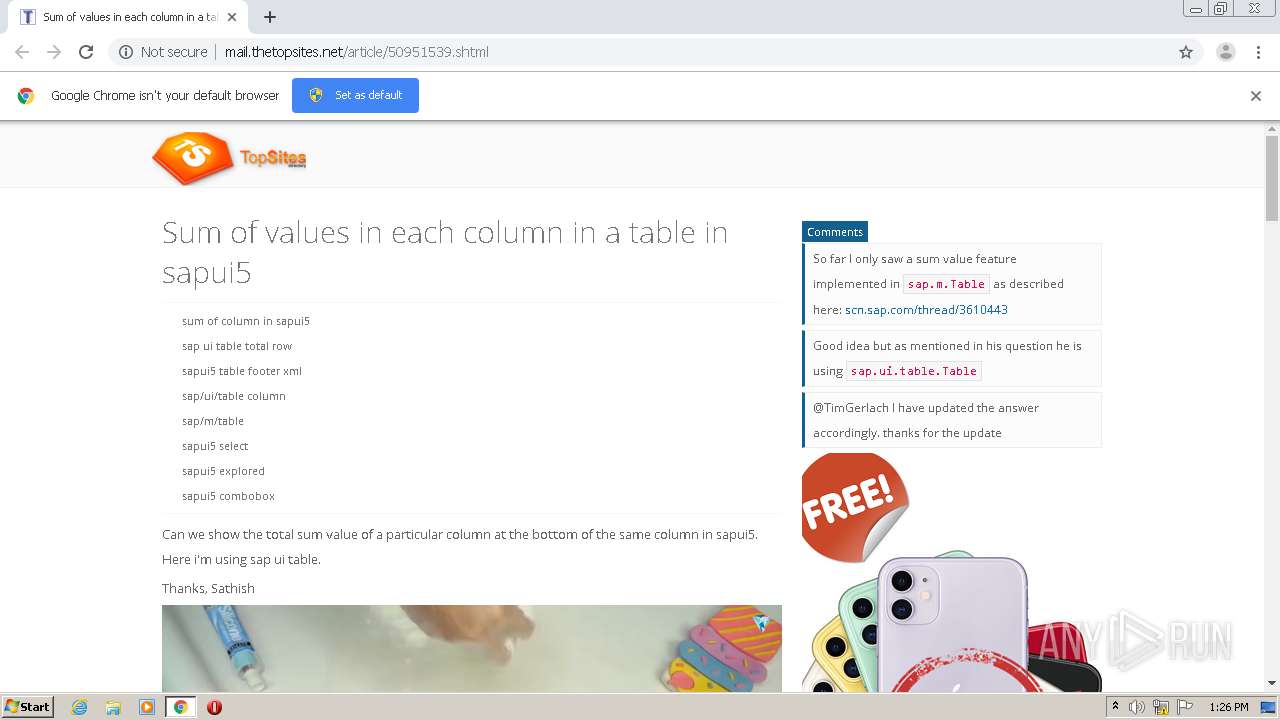Click the FREE iPhone advertisement image
This screenshot has width=1280, height=720.
click(x=951, y=572)
